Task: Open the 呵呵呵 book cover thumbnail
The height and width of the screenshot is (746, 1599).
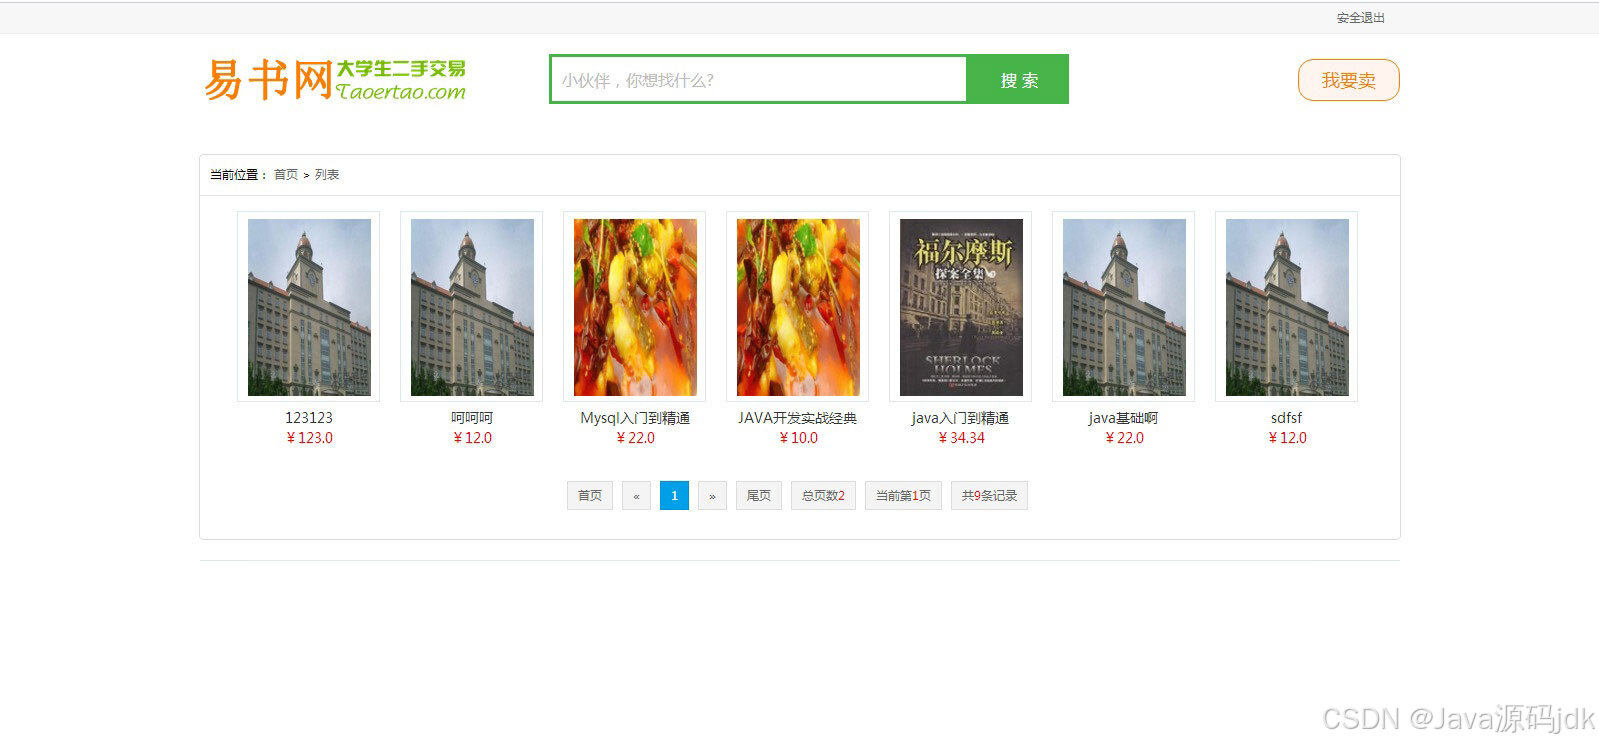Action: (x=472, y=307)
